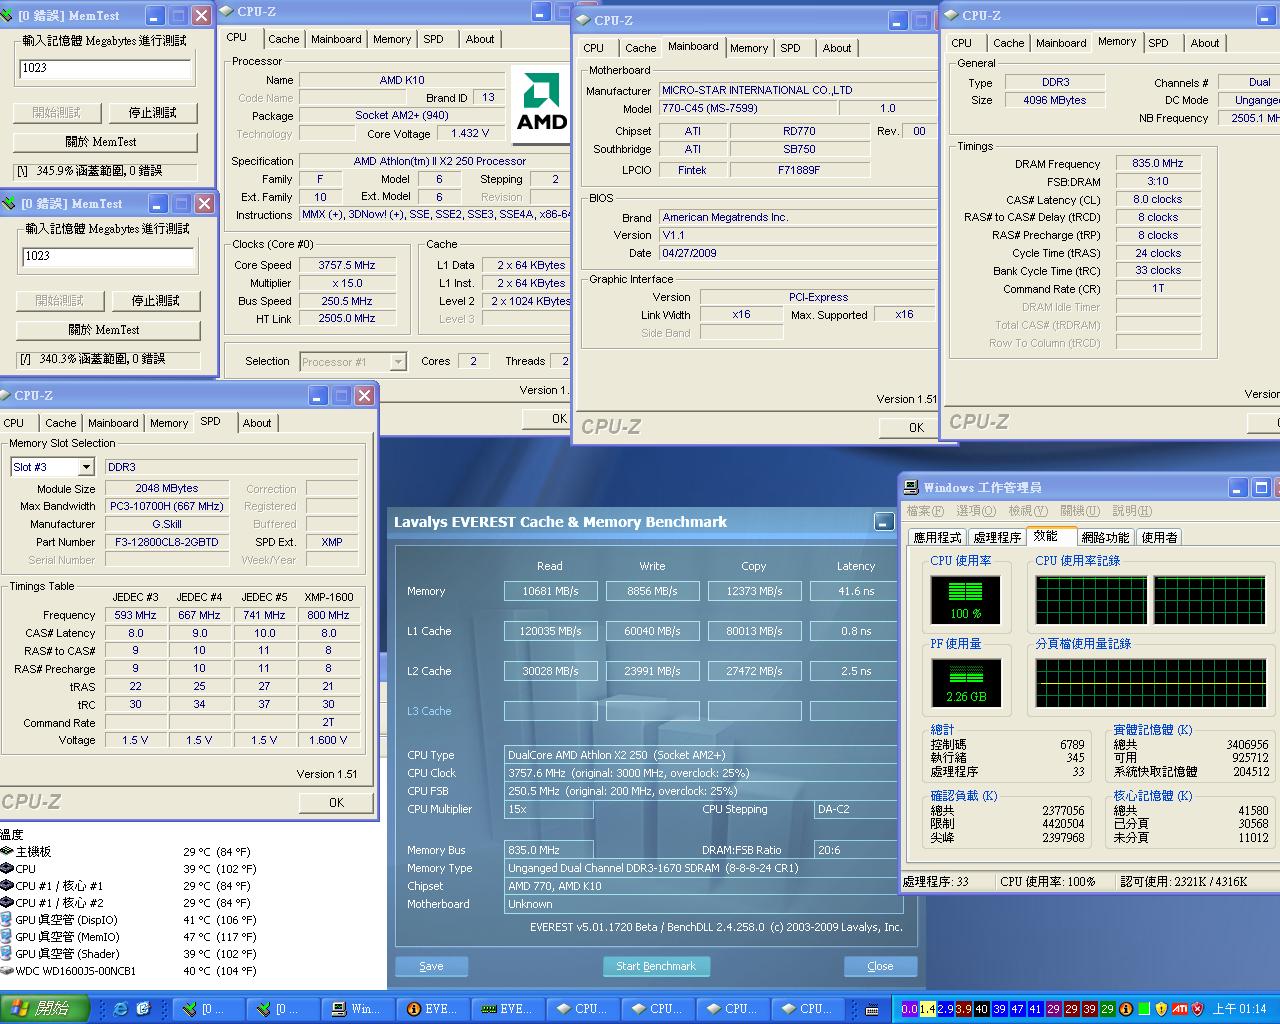The image size is (1280, 1024).
Task: Switch to the Windows Task Manager taskbar item
Action: point(358,1009)
